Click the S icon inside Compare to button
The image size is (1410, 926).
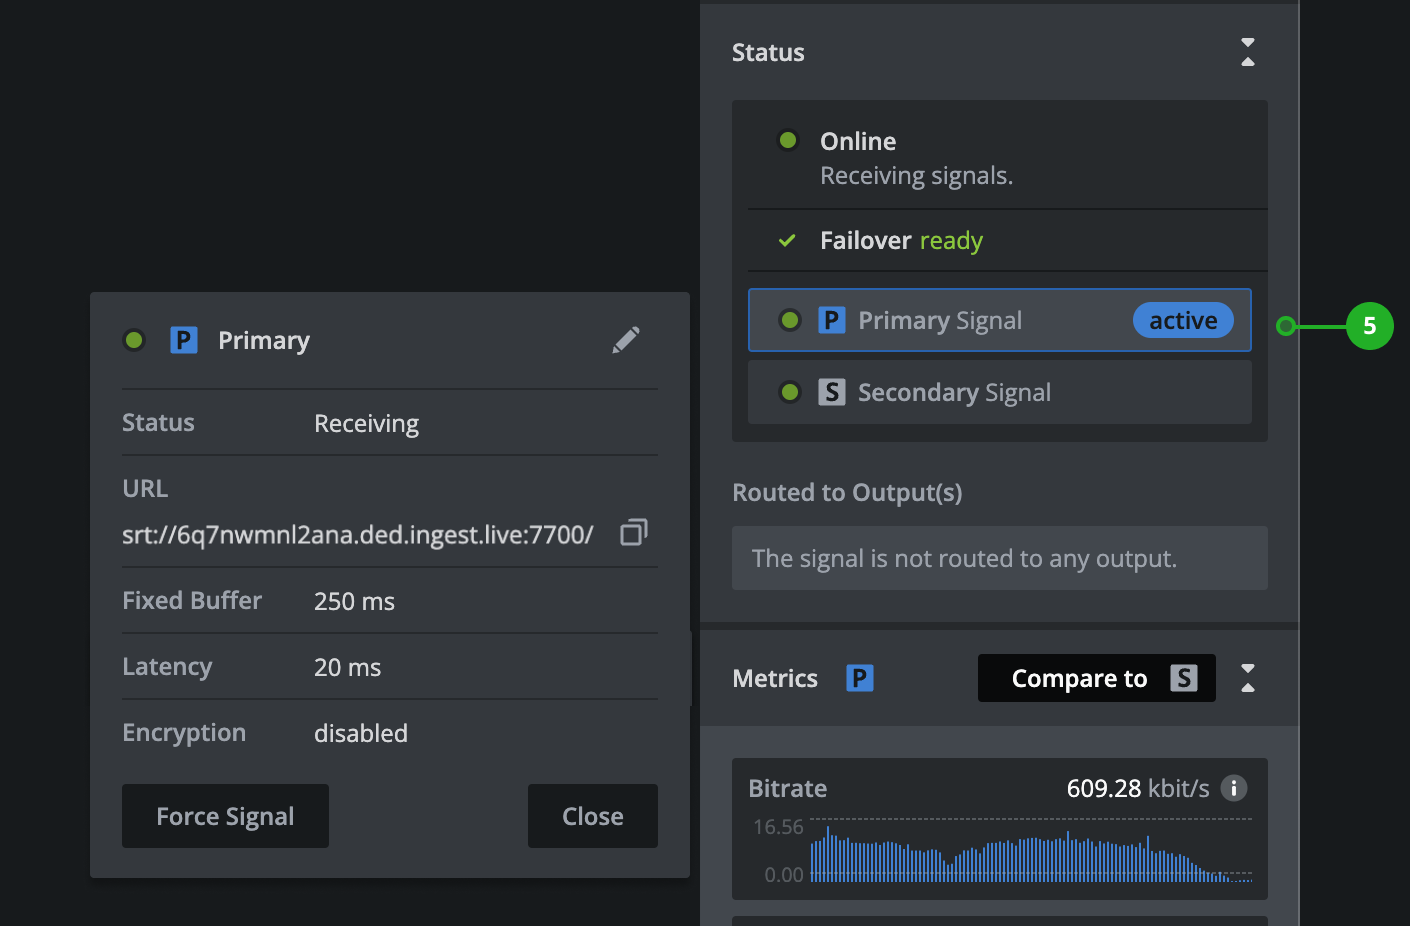1185,678
